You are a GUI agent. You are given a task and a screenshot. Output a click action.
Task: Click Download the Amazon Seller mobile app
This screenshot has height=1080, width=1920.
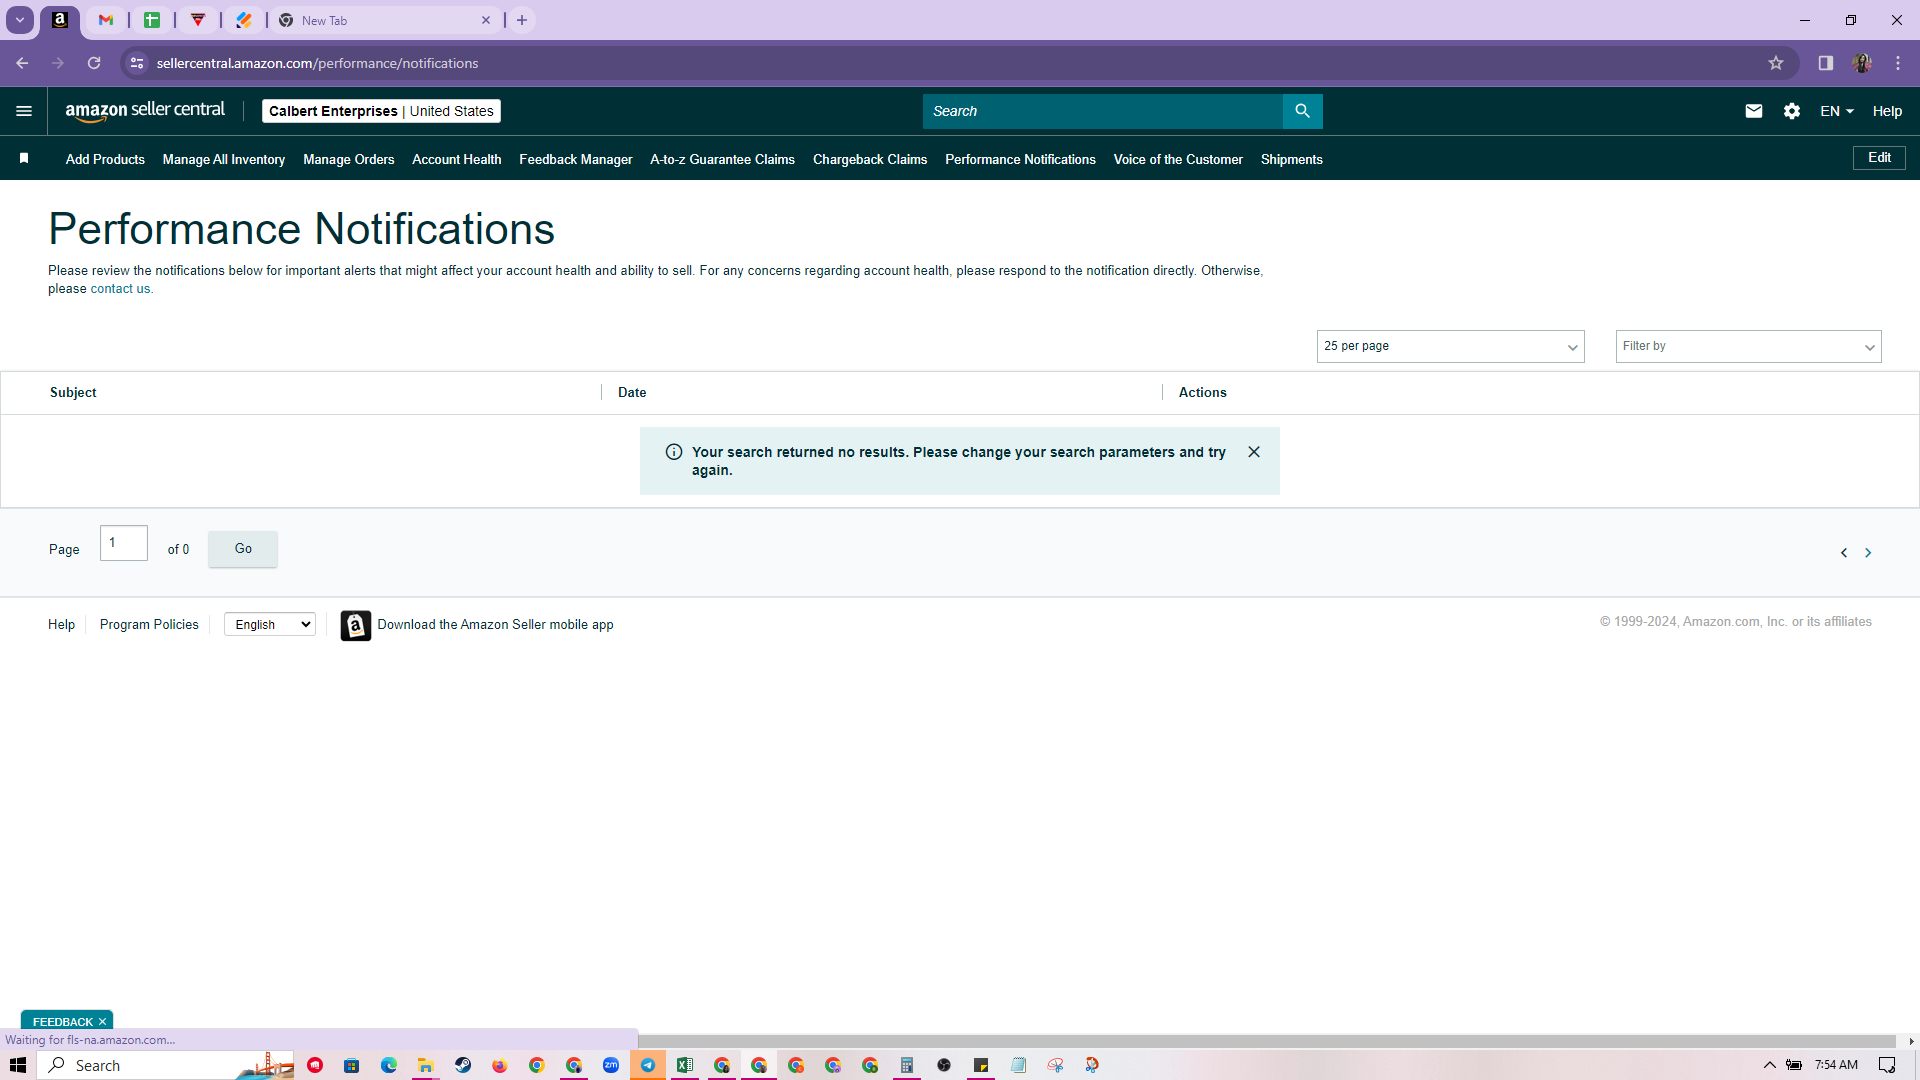coord(495,625)
